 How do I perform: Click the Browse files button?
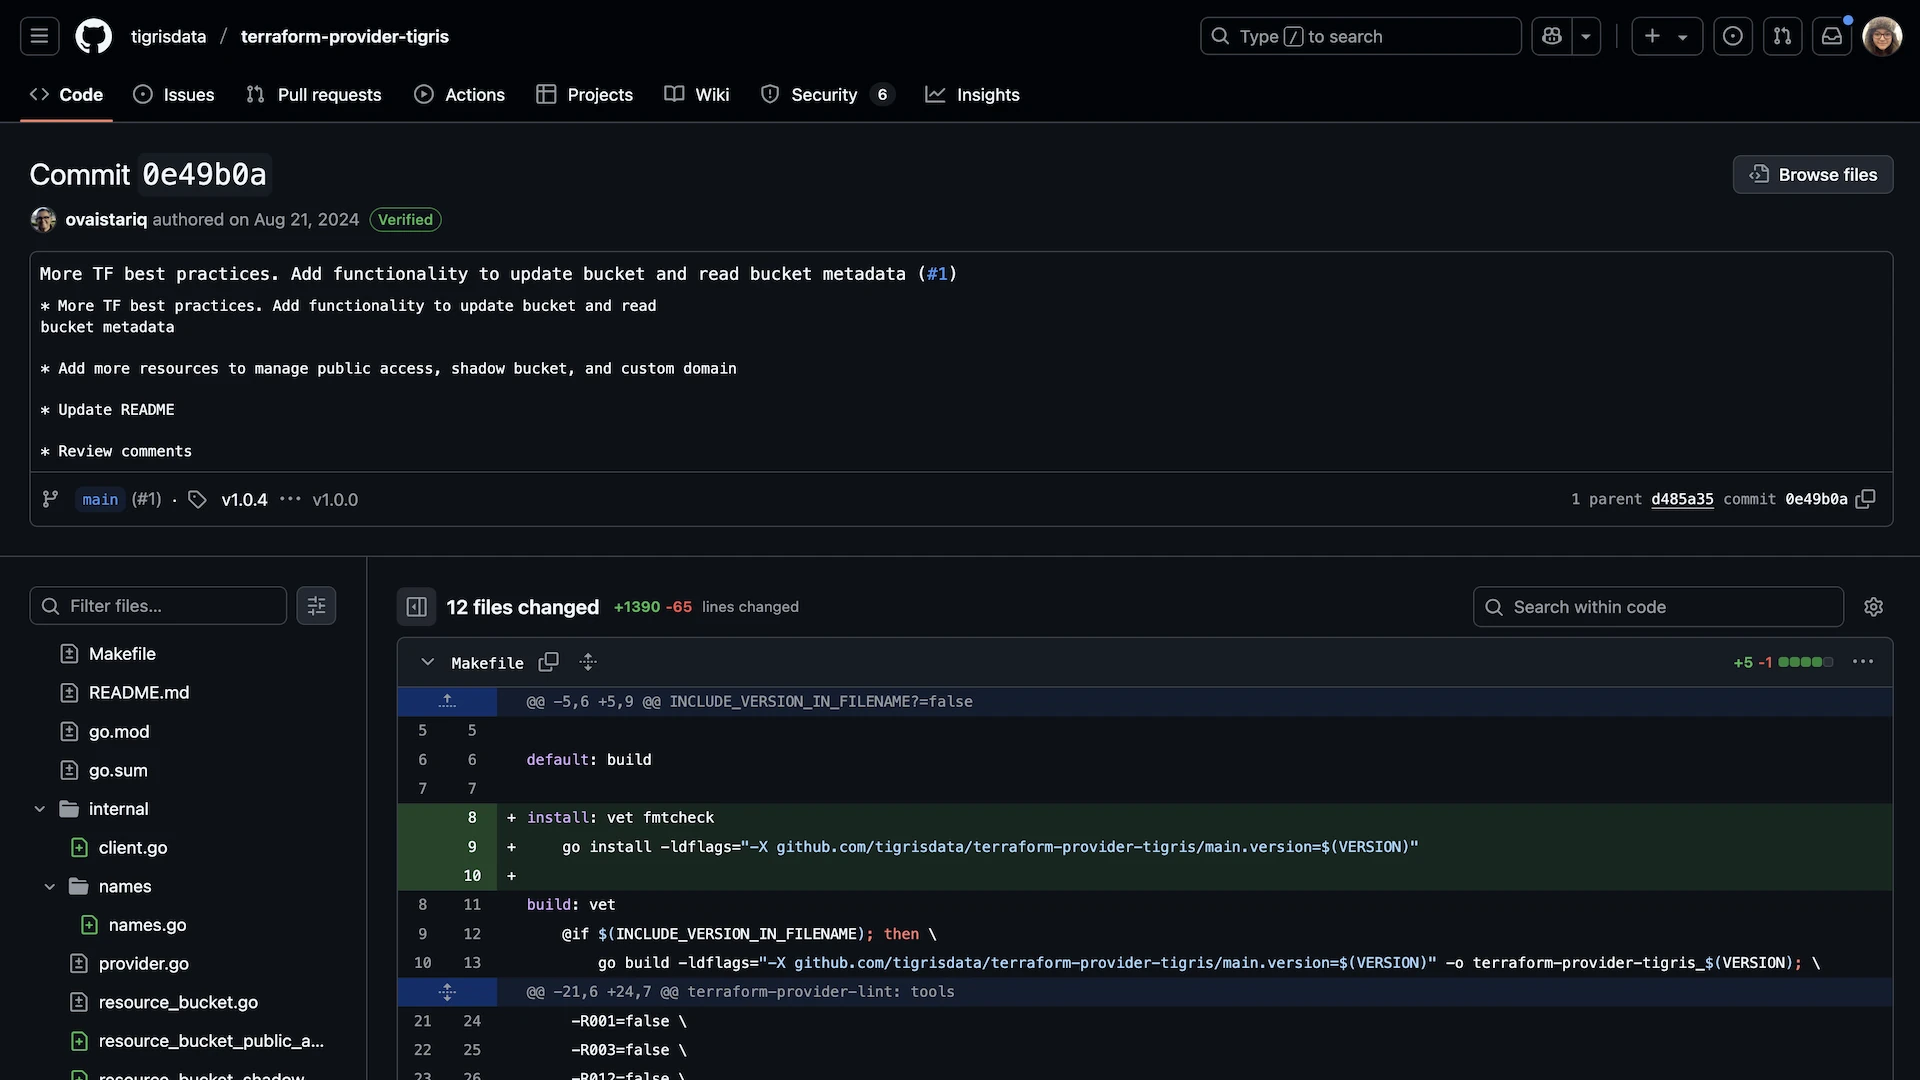[x=1812, y=174]
